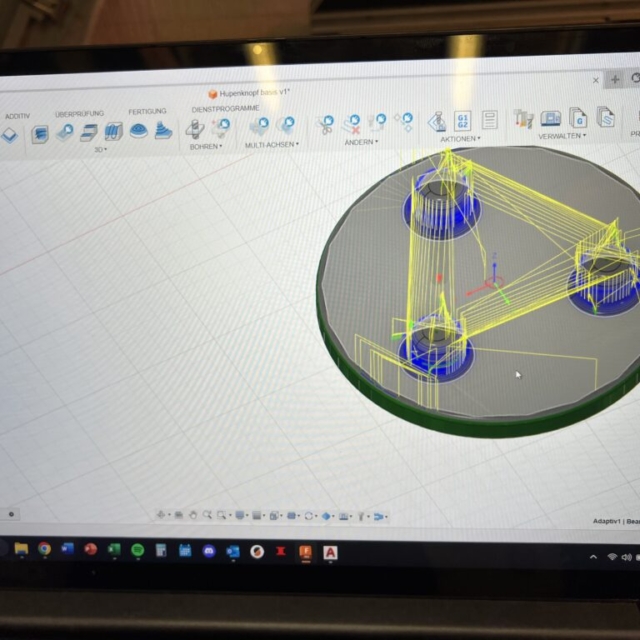The width and height of the screenshot is (640, 640).
Task: Open the setup sheet icon in Aktionen
Action: click(x=488, y=121)
